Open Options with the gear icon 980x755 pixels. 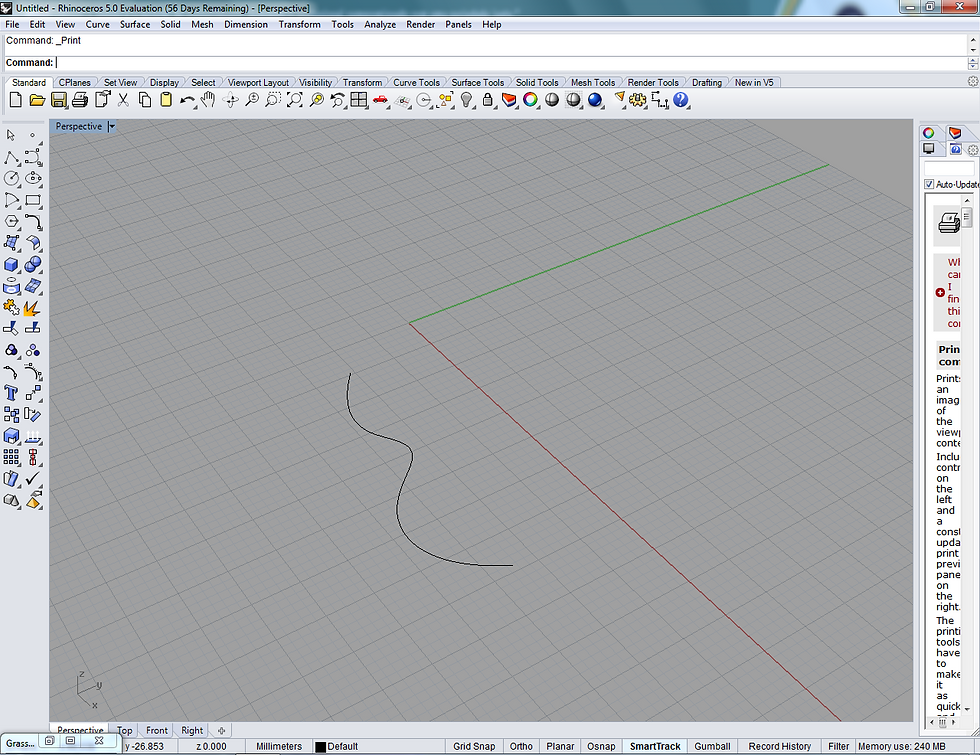click(638, 100)
